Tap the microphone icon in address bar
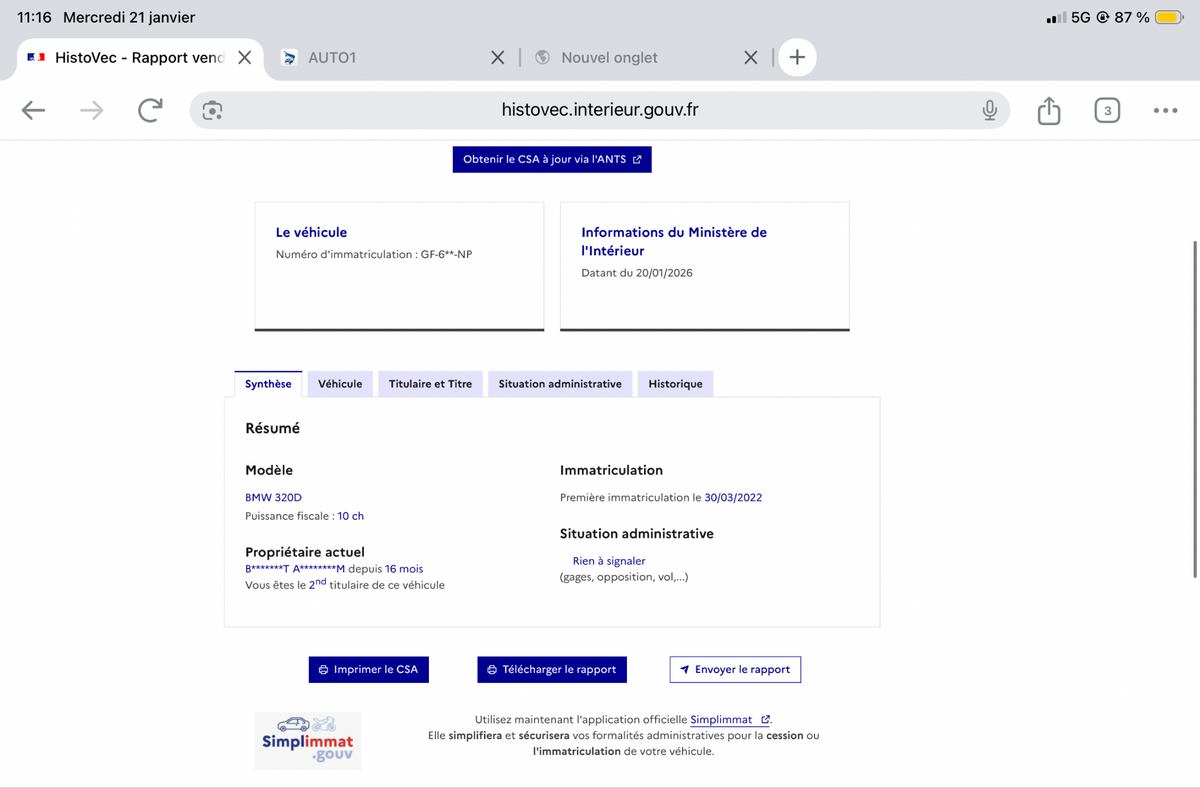The width and height of the screenshot is (1200, 788). click(x=989, y=110)
